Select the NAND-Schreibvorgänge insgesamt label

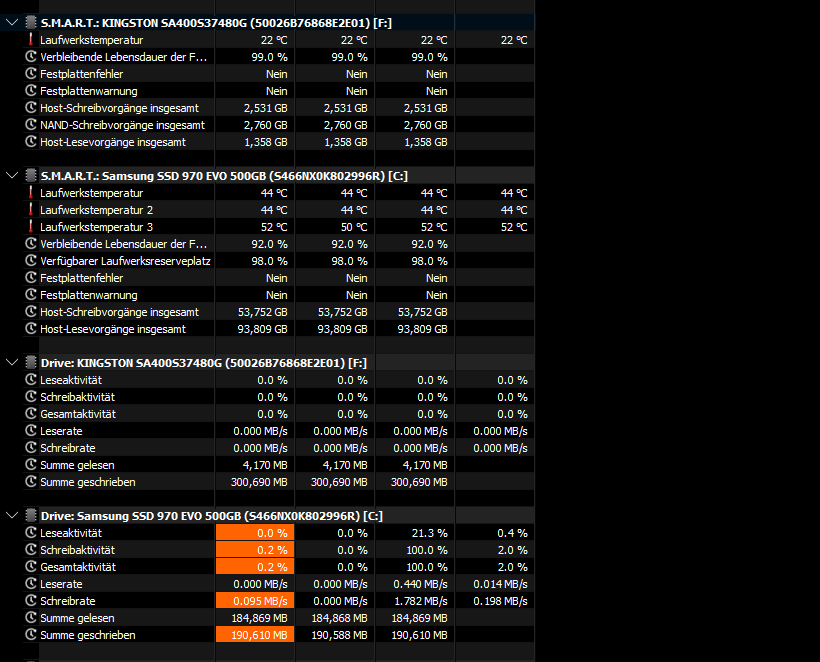(122, 125)
